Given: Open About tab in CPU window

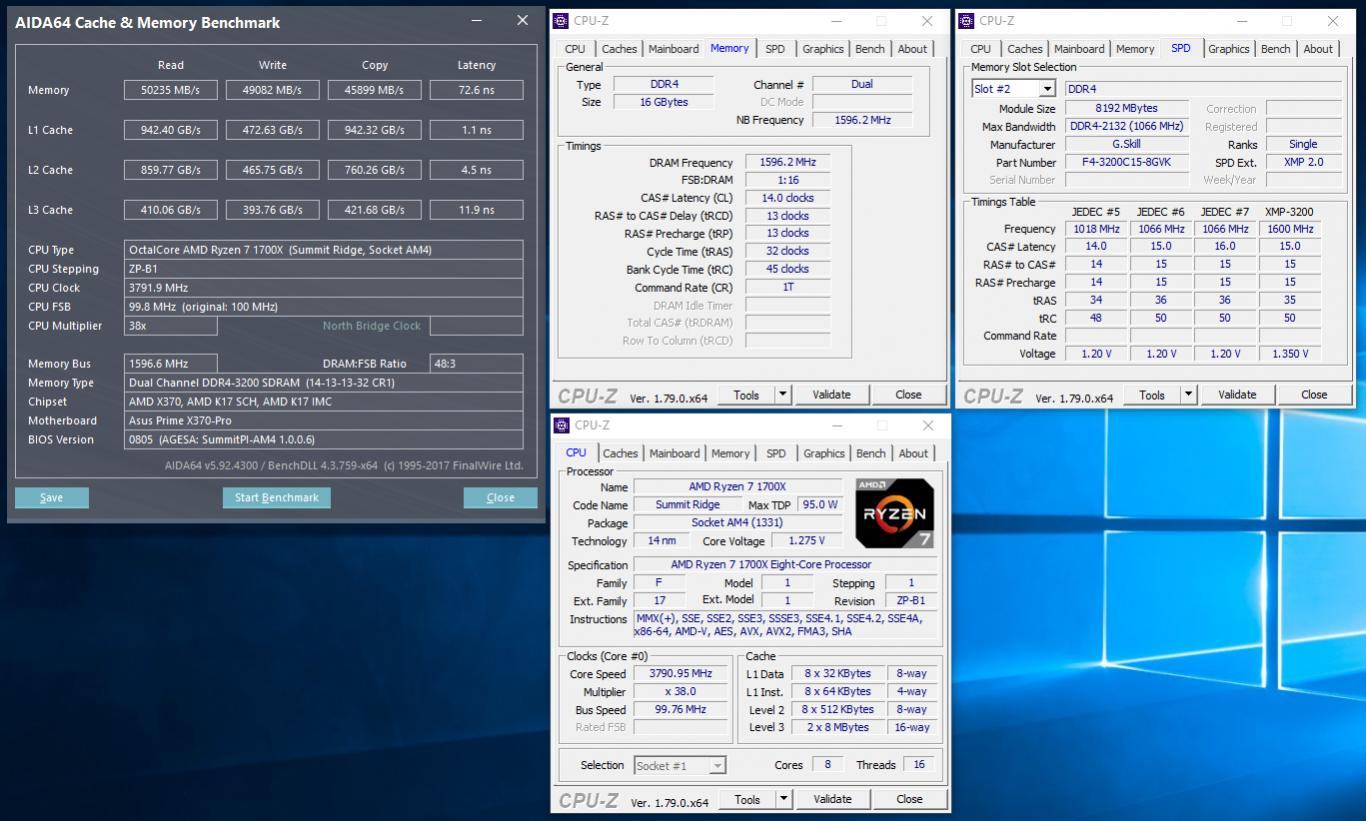Looking at the screenshot, I should 913,453.
